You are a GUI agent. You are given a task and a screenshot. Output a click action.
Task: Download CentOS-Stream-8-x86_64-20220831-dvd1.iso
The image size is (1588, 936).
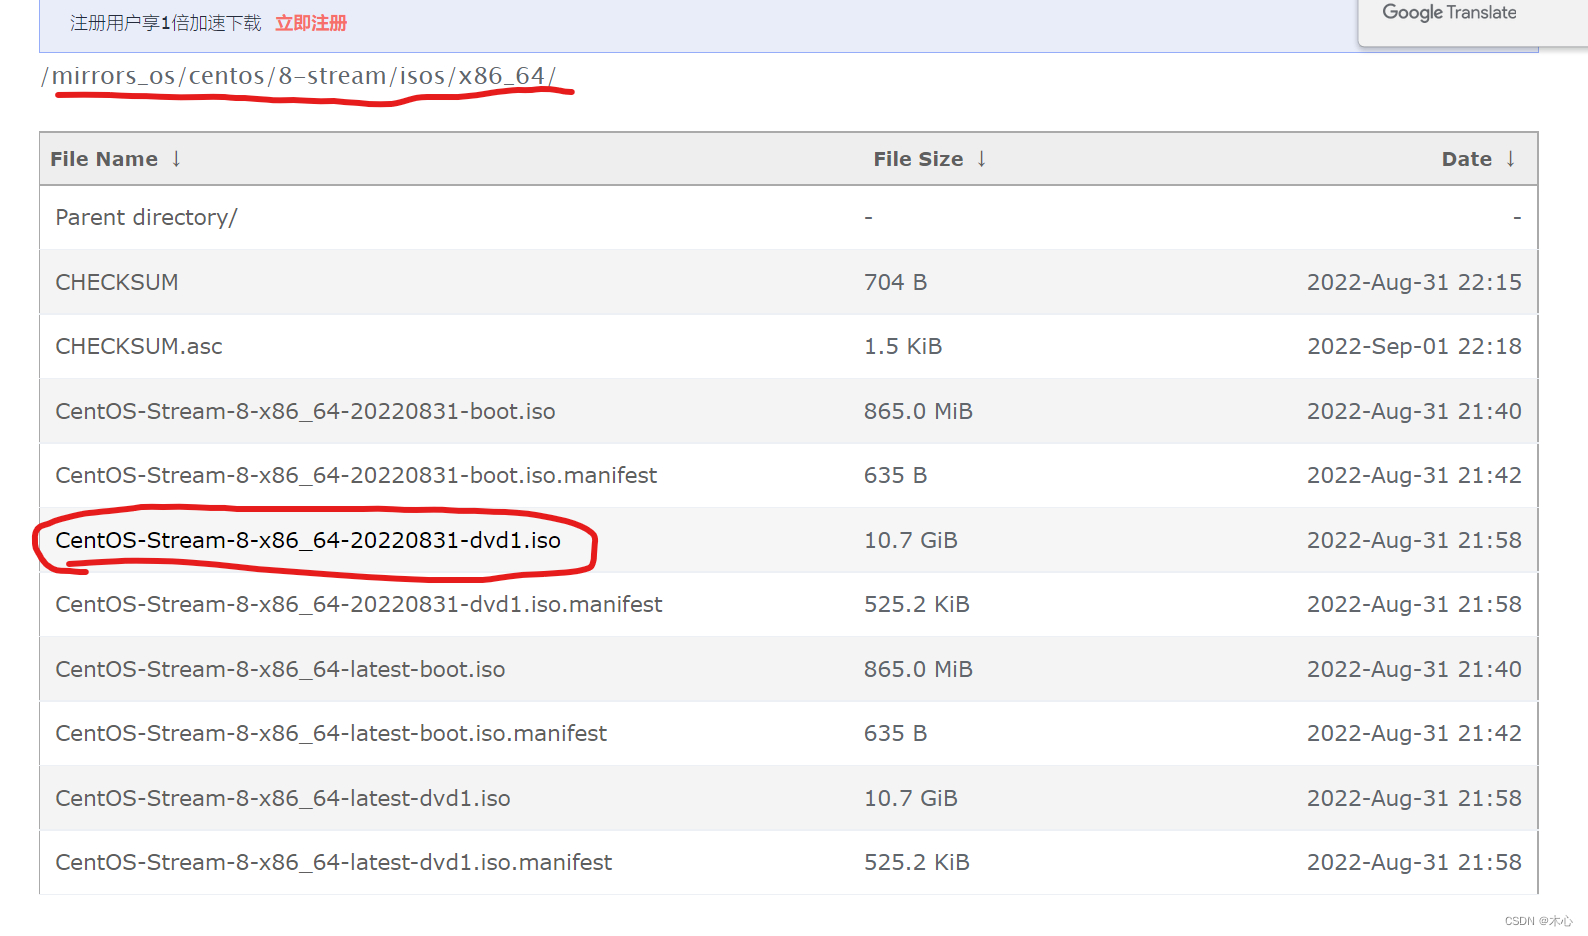point(308,540)
